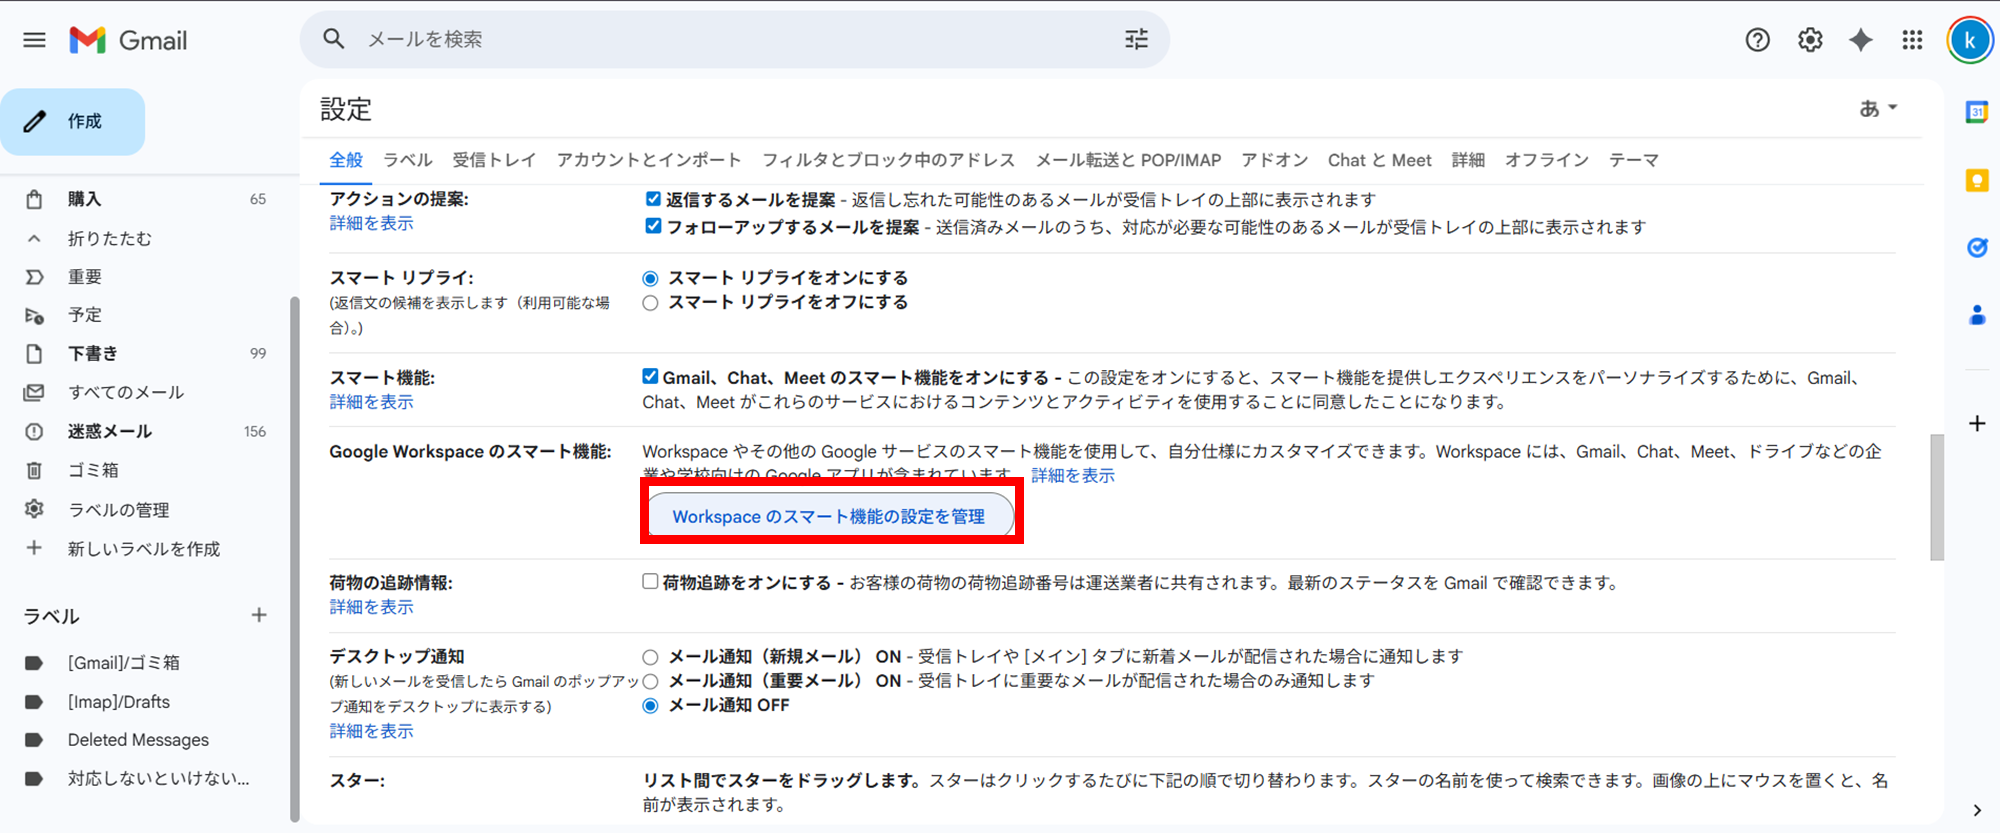The width and height of the screenshot is (2000, 833).
Task: Uncheck 返信するメールを提案 checkbox
Action: pos(653,199)
